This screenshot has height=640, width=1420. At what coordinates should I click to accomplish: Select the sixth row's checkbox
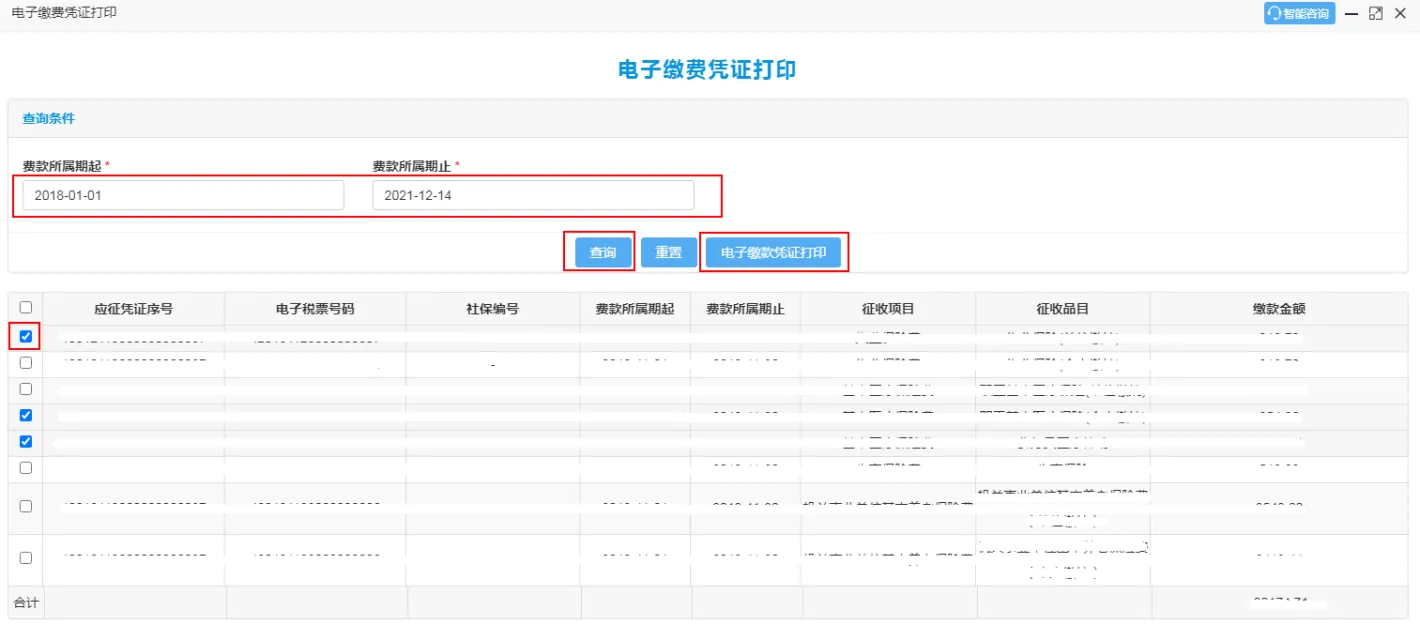pyautogui.click(x=26, y=467)
